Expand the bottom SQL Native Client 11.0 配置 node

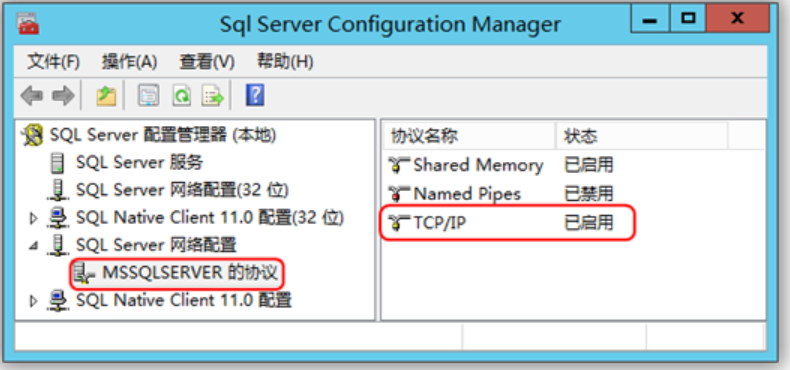33,301
